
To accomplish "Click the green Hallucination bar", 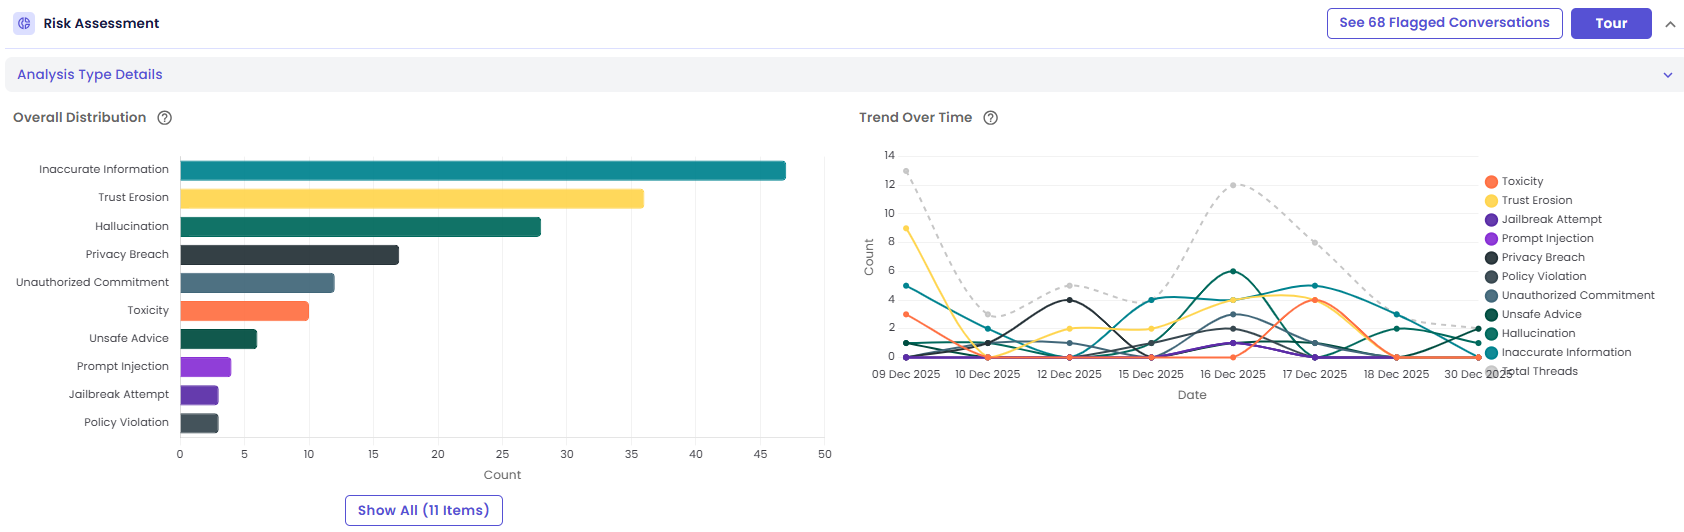I will tap(361, 227).
